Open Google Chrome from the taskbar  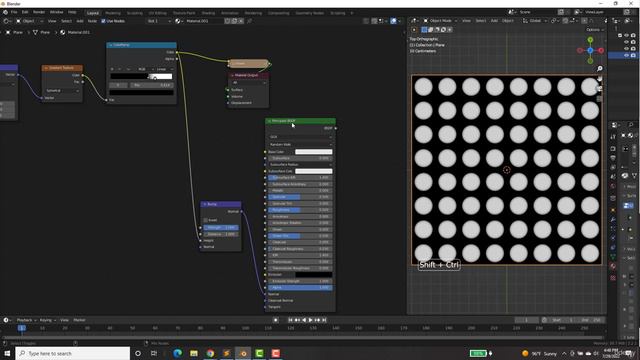coord(210,353)
